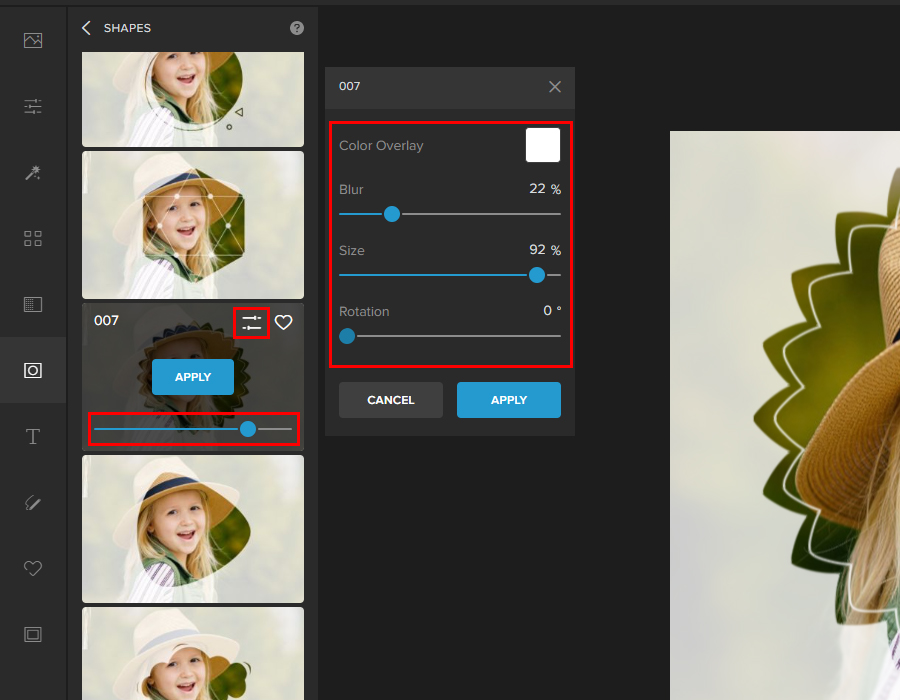Image resolution: width=900 pixels, height=700 pixels.
Task: Select the grid layout icon in the sidebar
Action: 33,238
